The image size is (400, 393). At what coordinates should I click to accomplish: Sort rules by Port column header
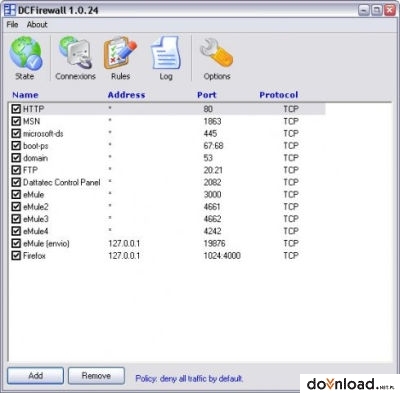tap(207, 95)
